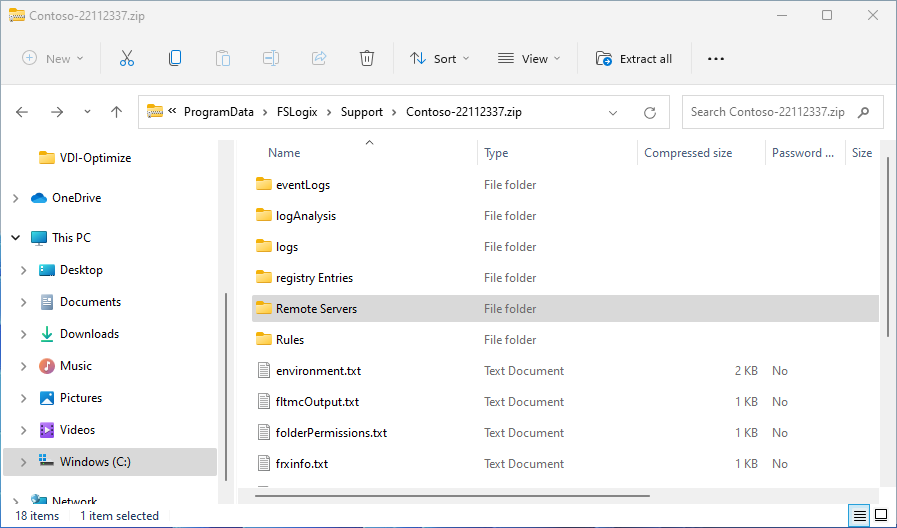Sort by Compressed size column header
The height and width of the screenshot is (528, 897).
688,153
